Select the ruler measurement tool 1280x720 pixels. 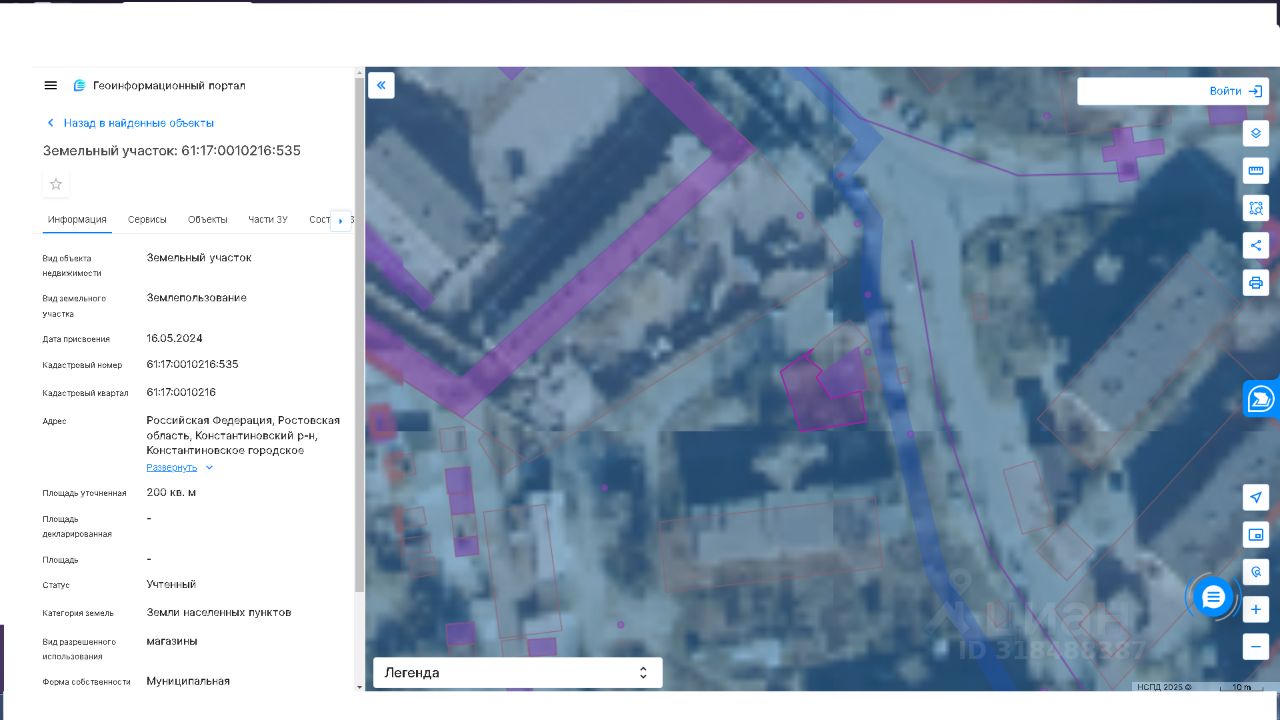(1256, 171)
